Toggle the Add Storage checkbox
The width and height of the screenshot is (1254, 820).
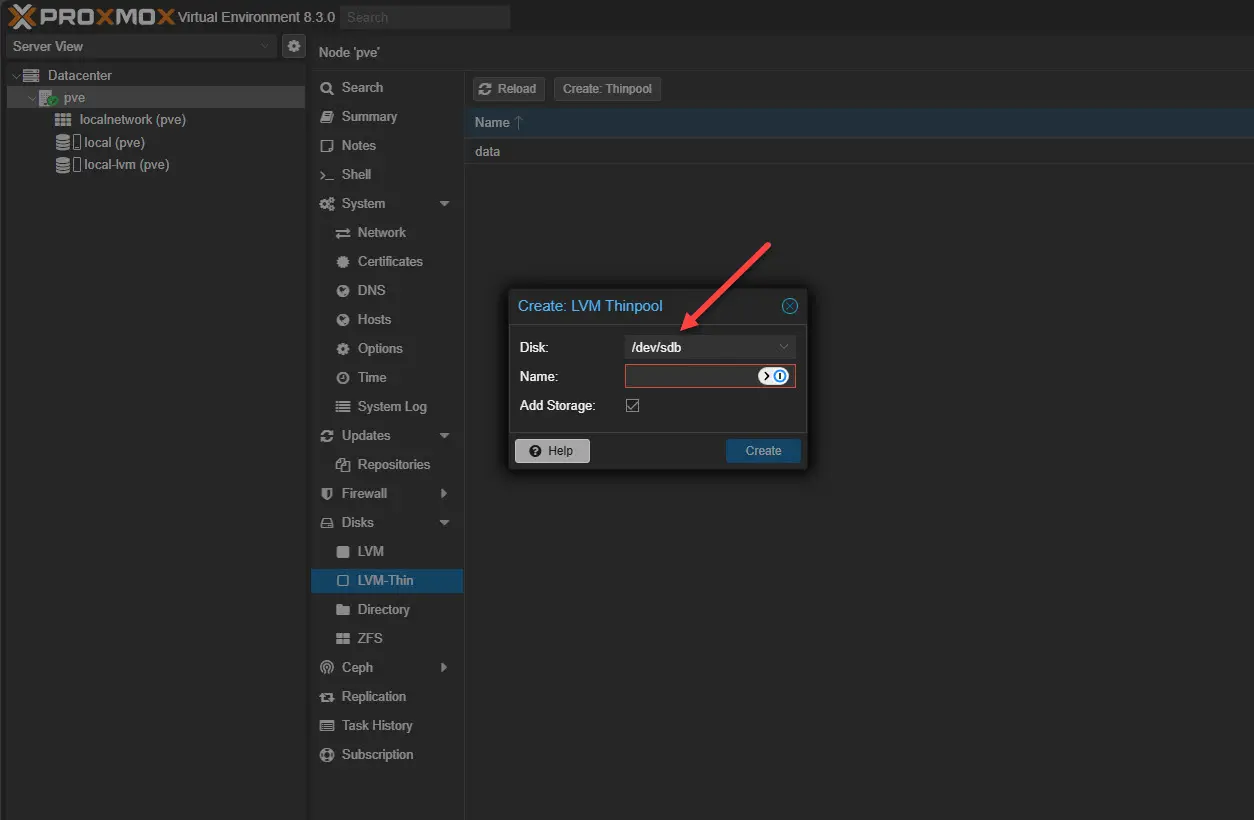click(632, 405)
